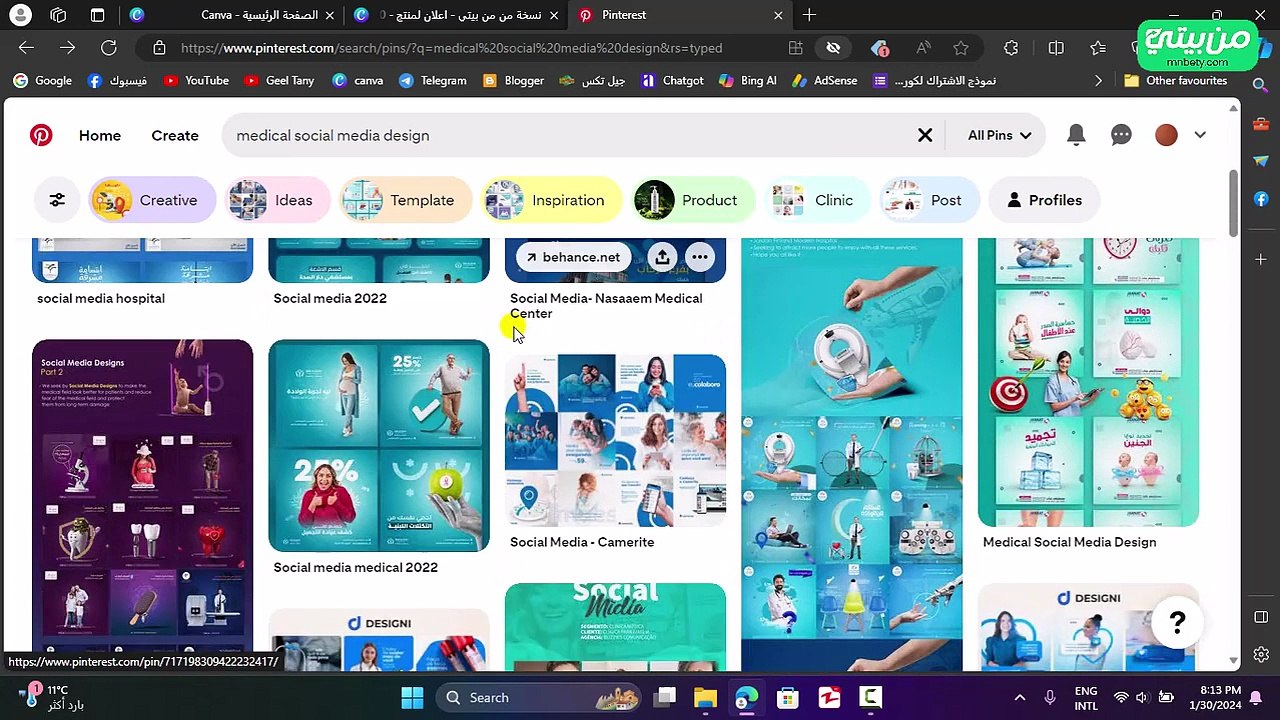Image resolution: width=1280 pixels, height=720 pixels.
Task: Clear the search query with X
Action: tap(925, 135)
